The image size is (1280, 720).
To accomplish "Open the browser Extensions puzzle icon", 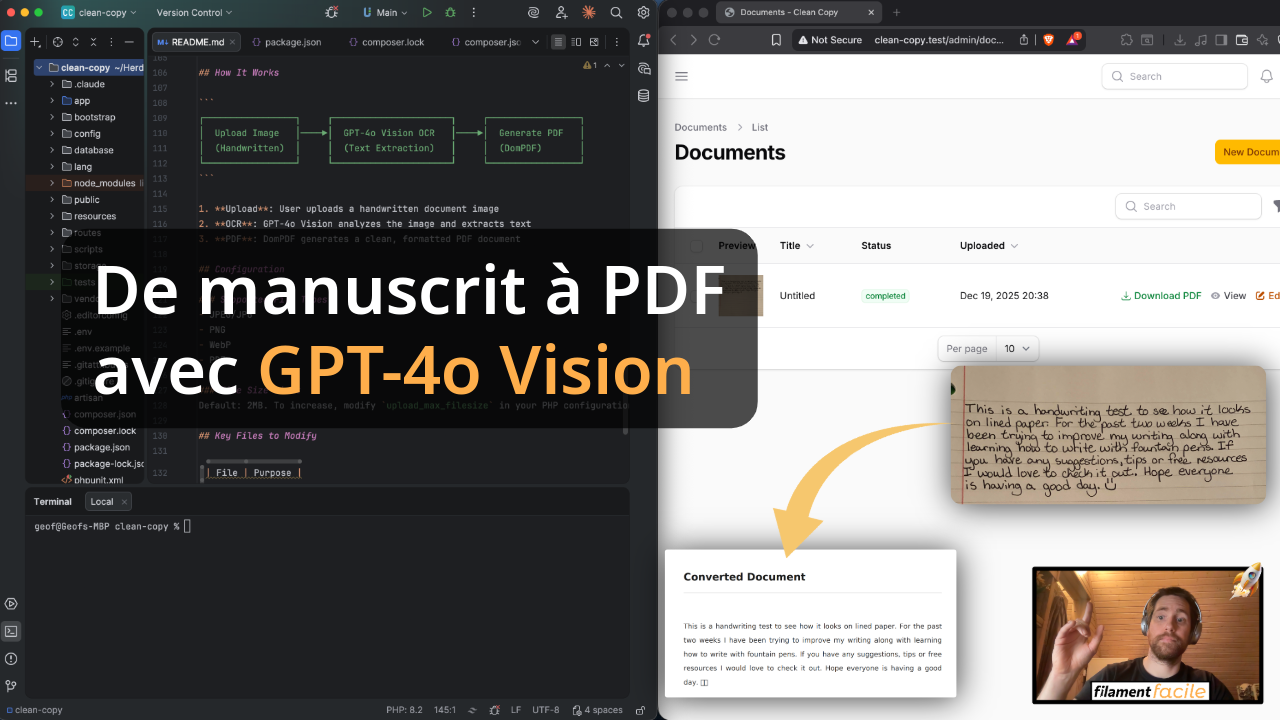I will click(x=1126, y=40).
